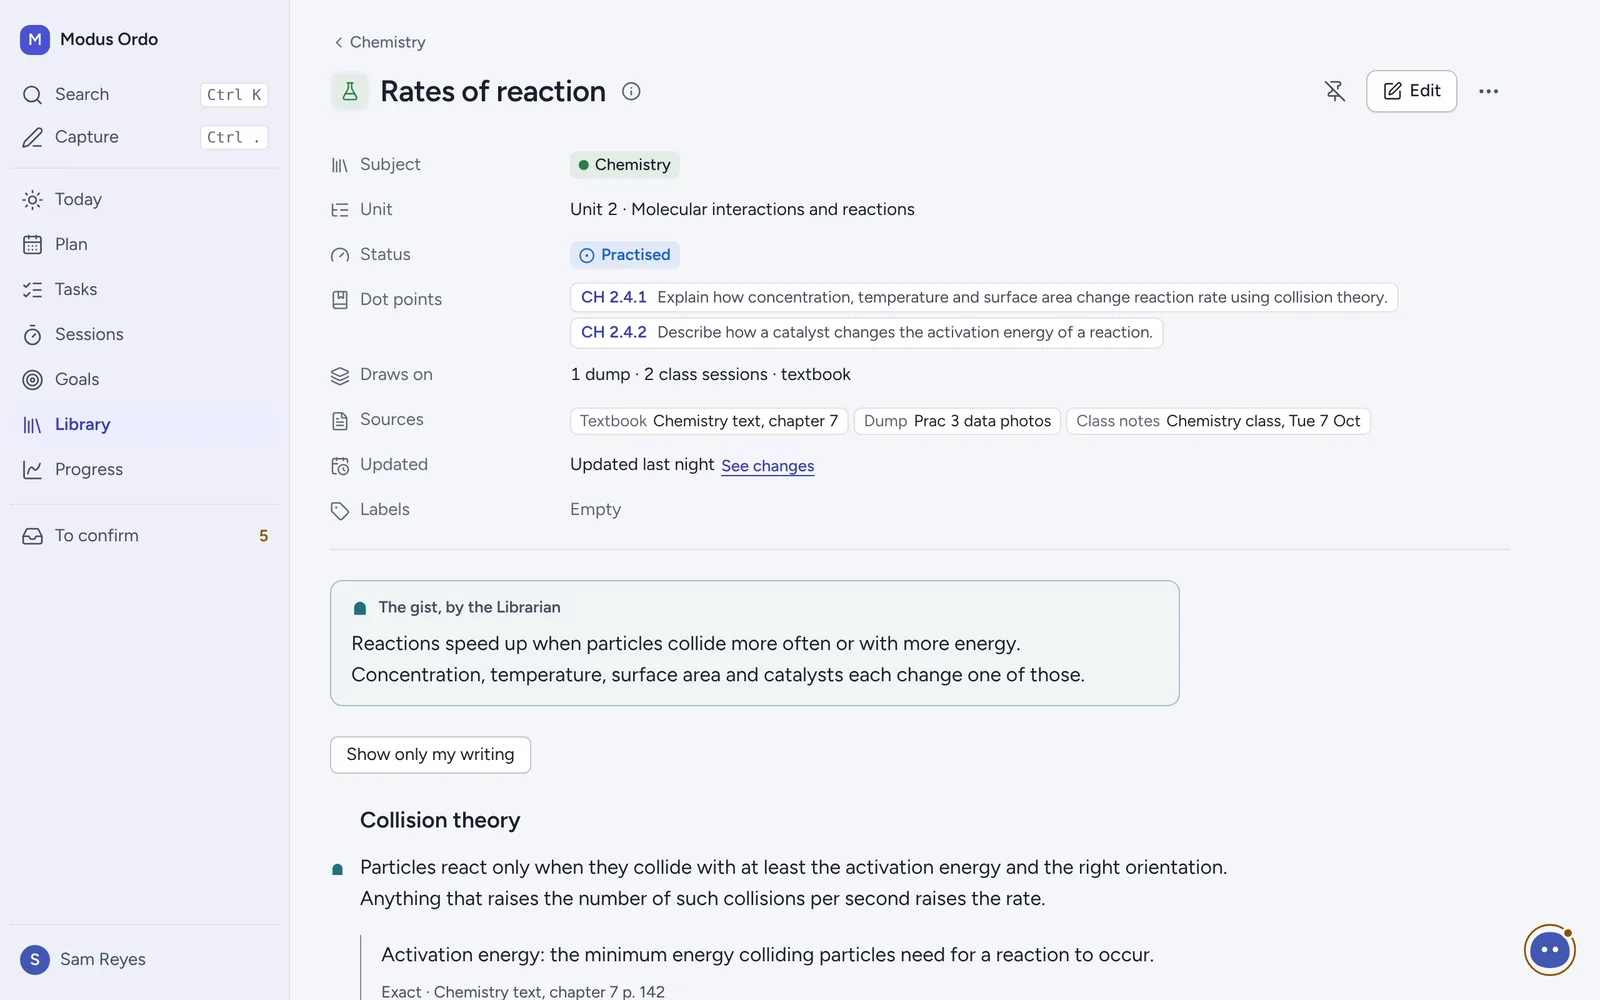Open the To confirm inbox
The width and height of the screenshot is (1600, 1000).
pyautogui.click(x=145, y=535)
